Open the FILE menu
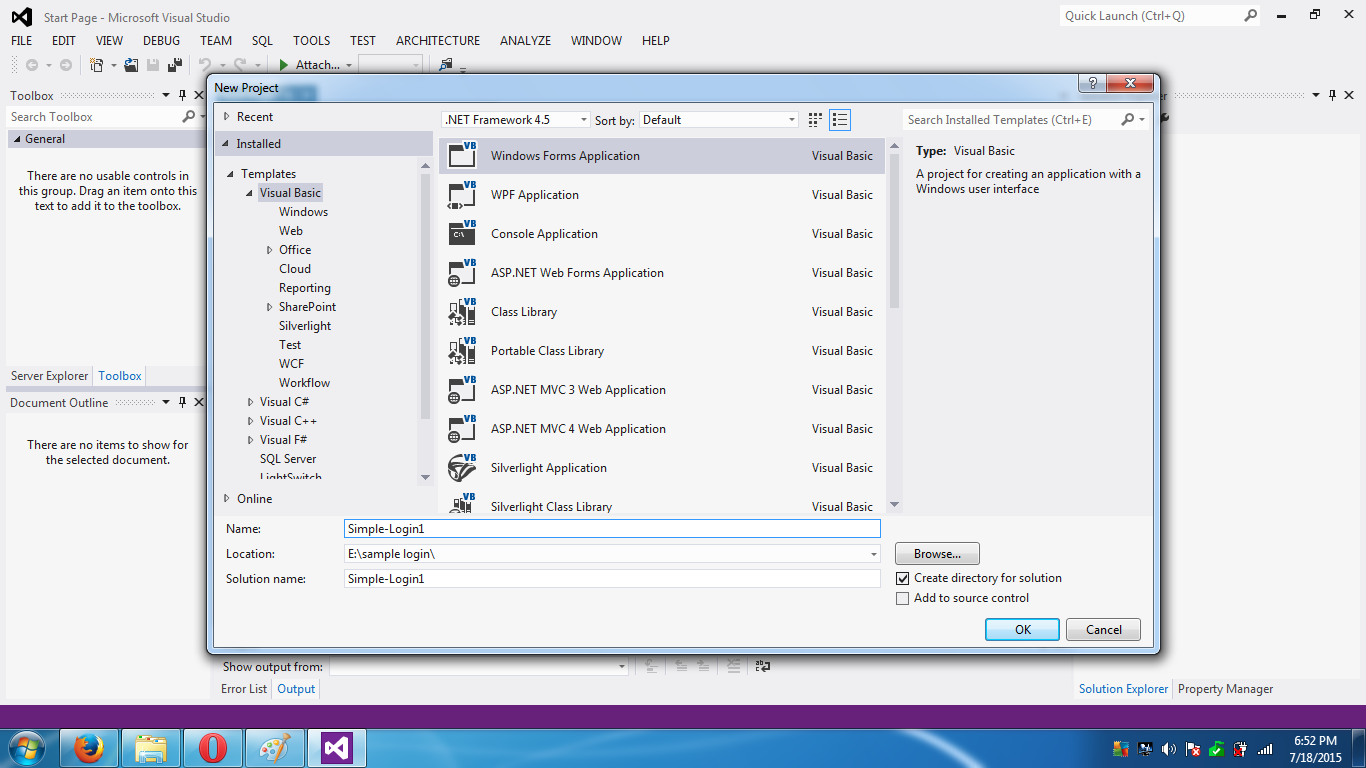1366x768 pixels. pos(22,41)
